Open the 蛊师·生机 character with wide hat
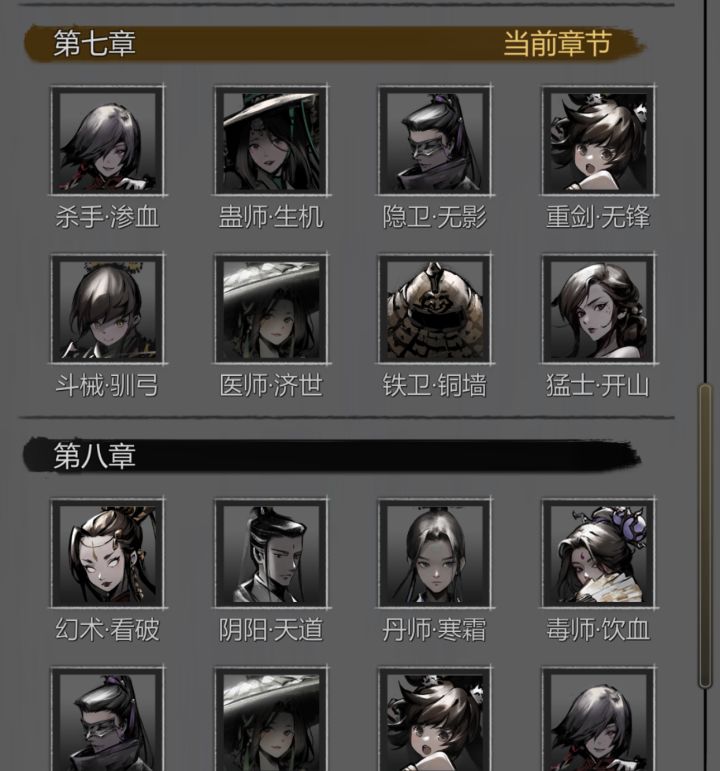The height and width of the screenshot is (771, 720). [271, 140]
